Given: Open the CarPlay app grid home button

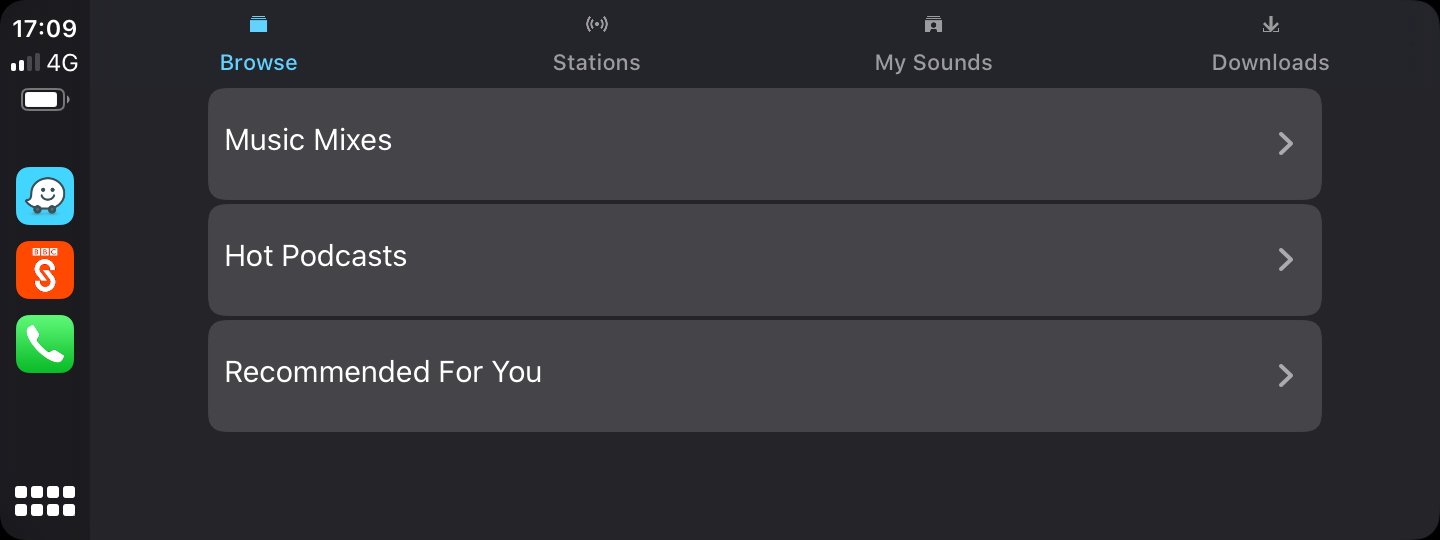Looking at the screenshot, I should click(x=45, y=501).
